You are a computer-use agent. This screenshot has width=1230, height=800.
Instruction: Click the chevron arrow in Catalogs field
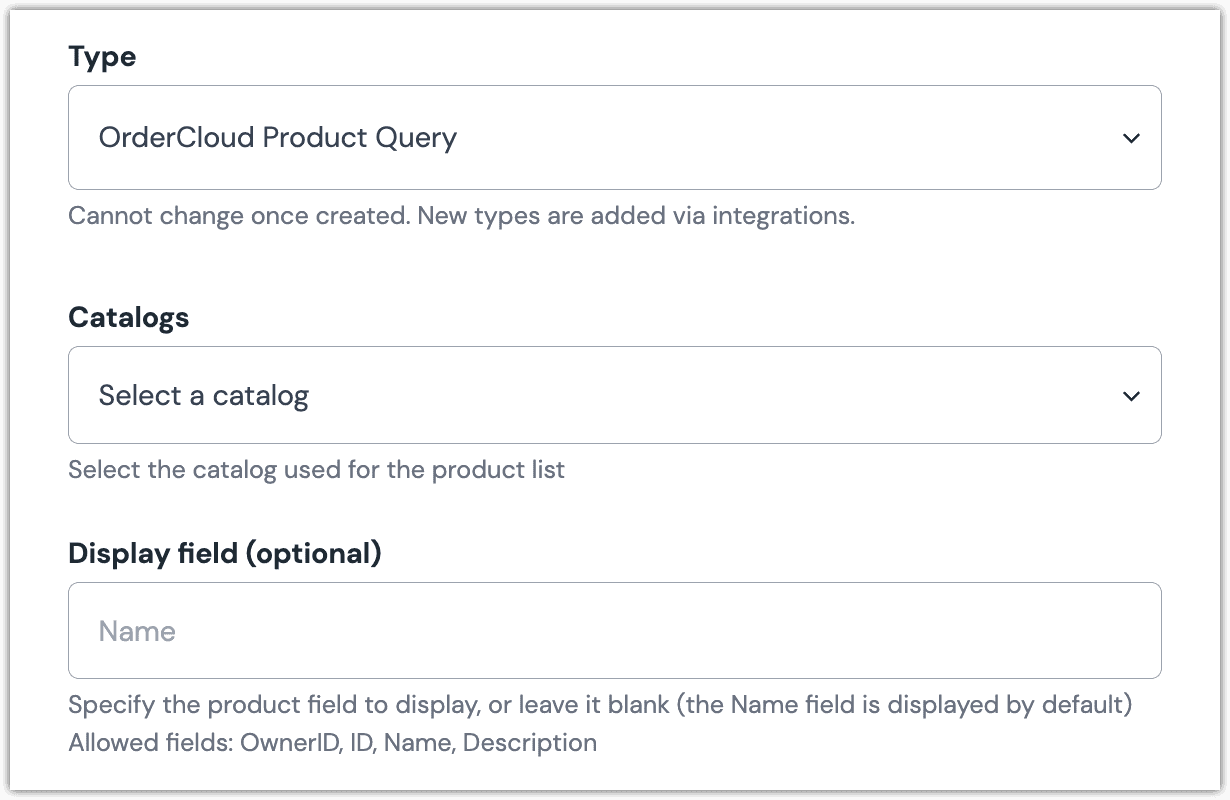point(1131,396)
